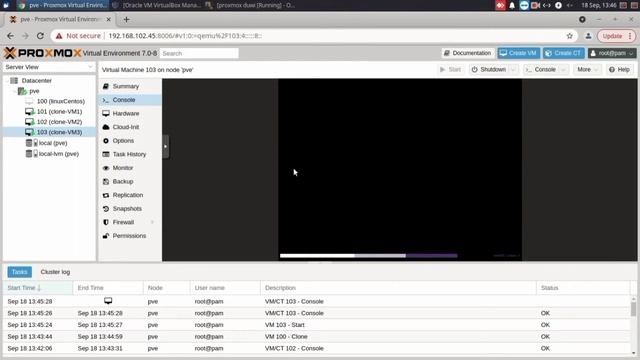Select VM 100 (linuxCentos)
Image resolution: width=640 pixels, height=360 pixels.
(60, 101)
